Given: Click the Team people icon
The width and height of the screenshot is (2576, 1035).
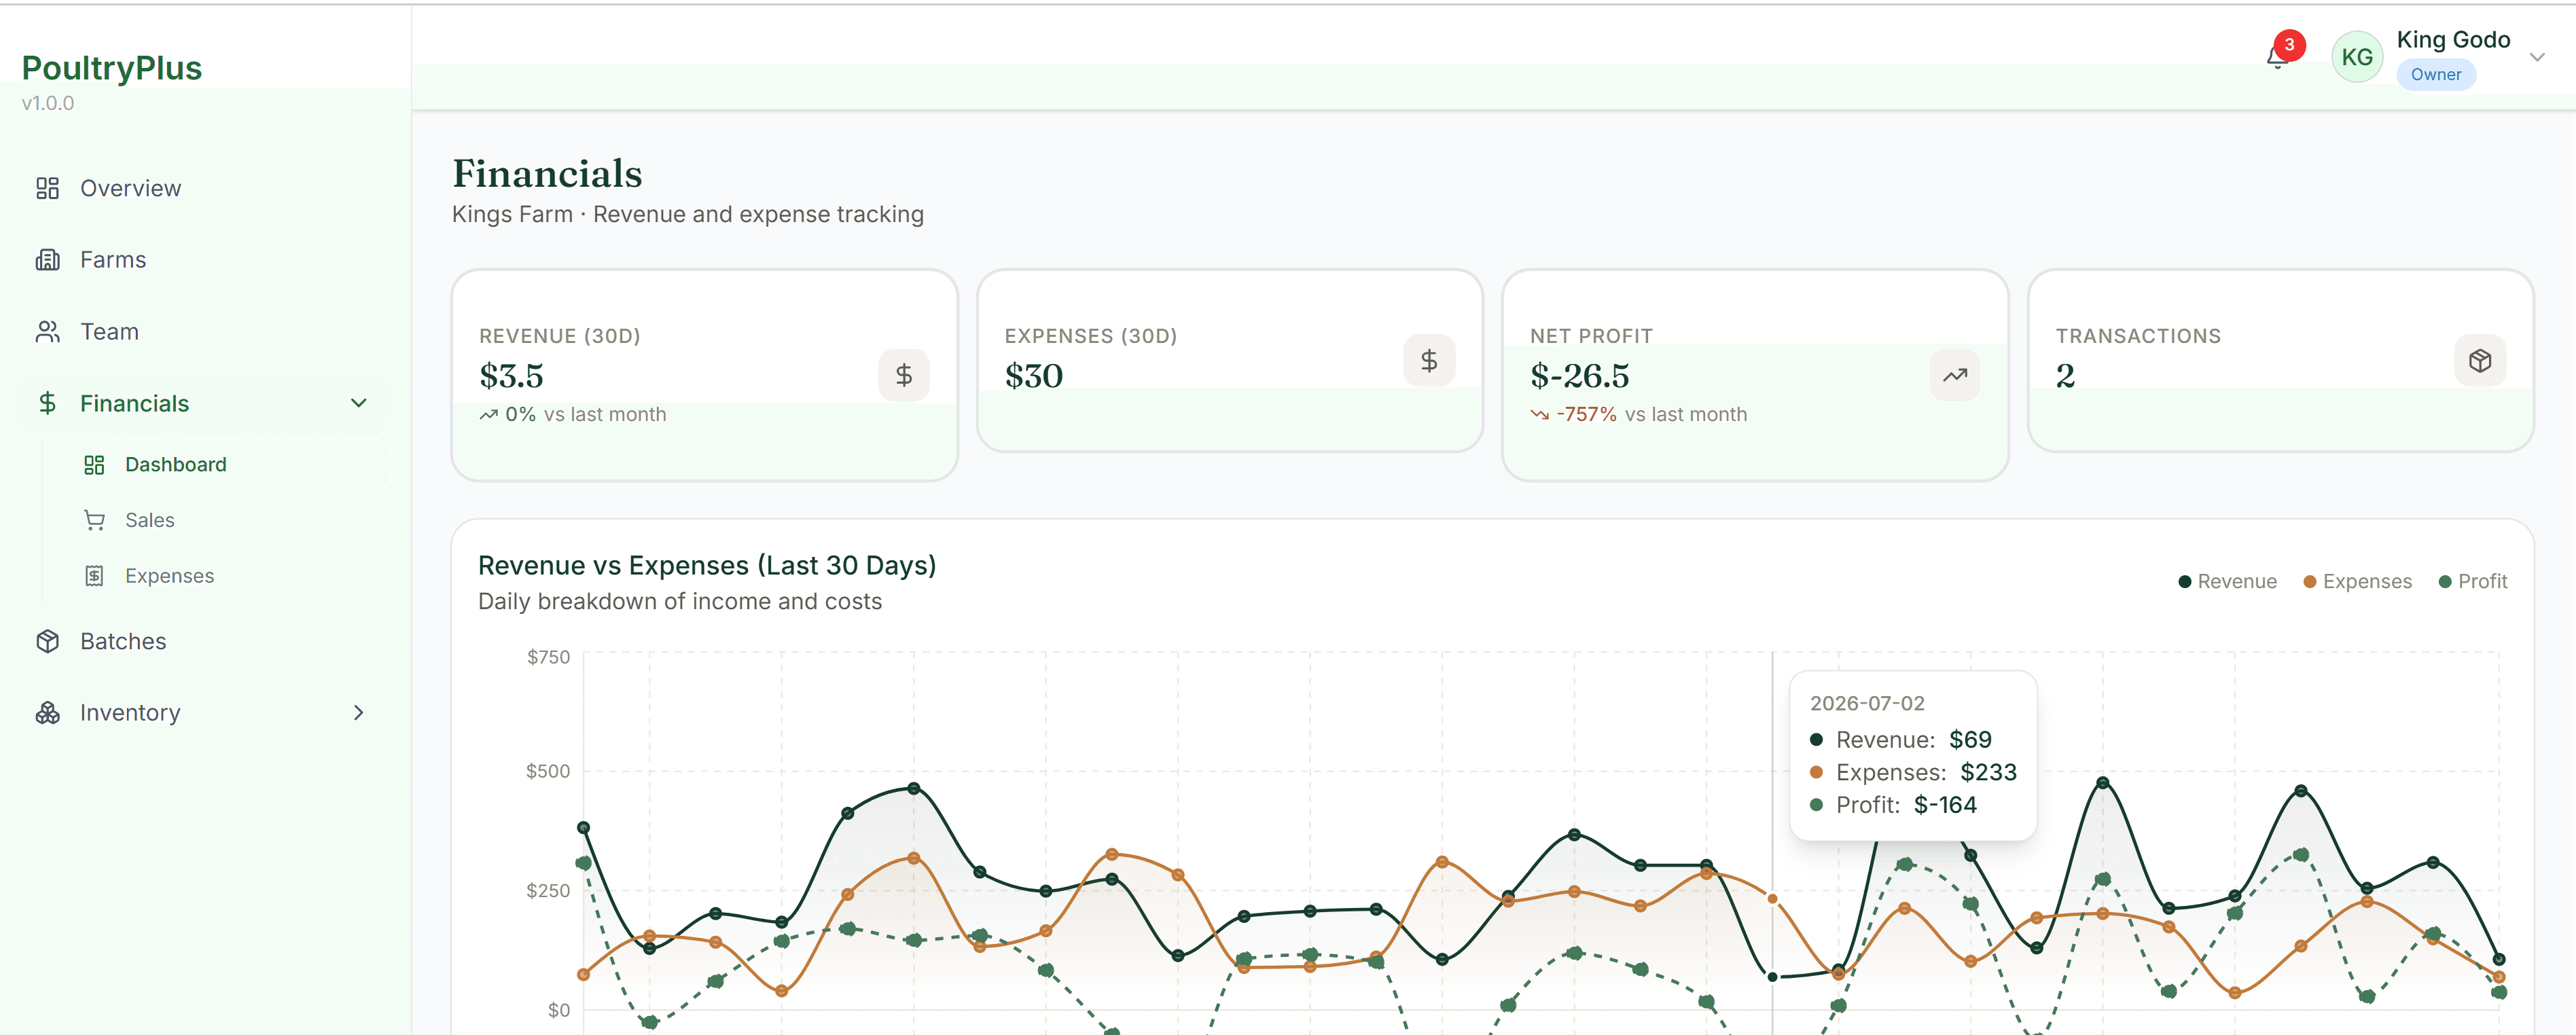Looking at the screenshot, I should coord(47,332).
